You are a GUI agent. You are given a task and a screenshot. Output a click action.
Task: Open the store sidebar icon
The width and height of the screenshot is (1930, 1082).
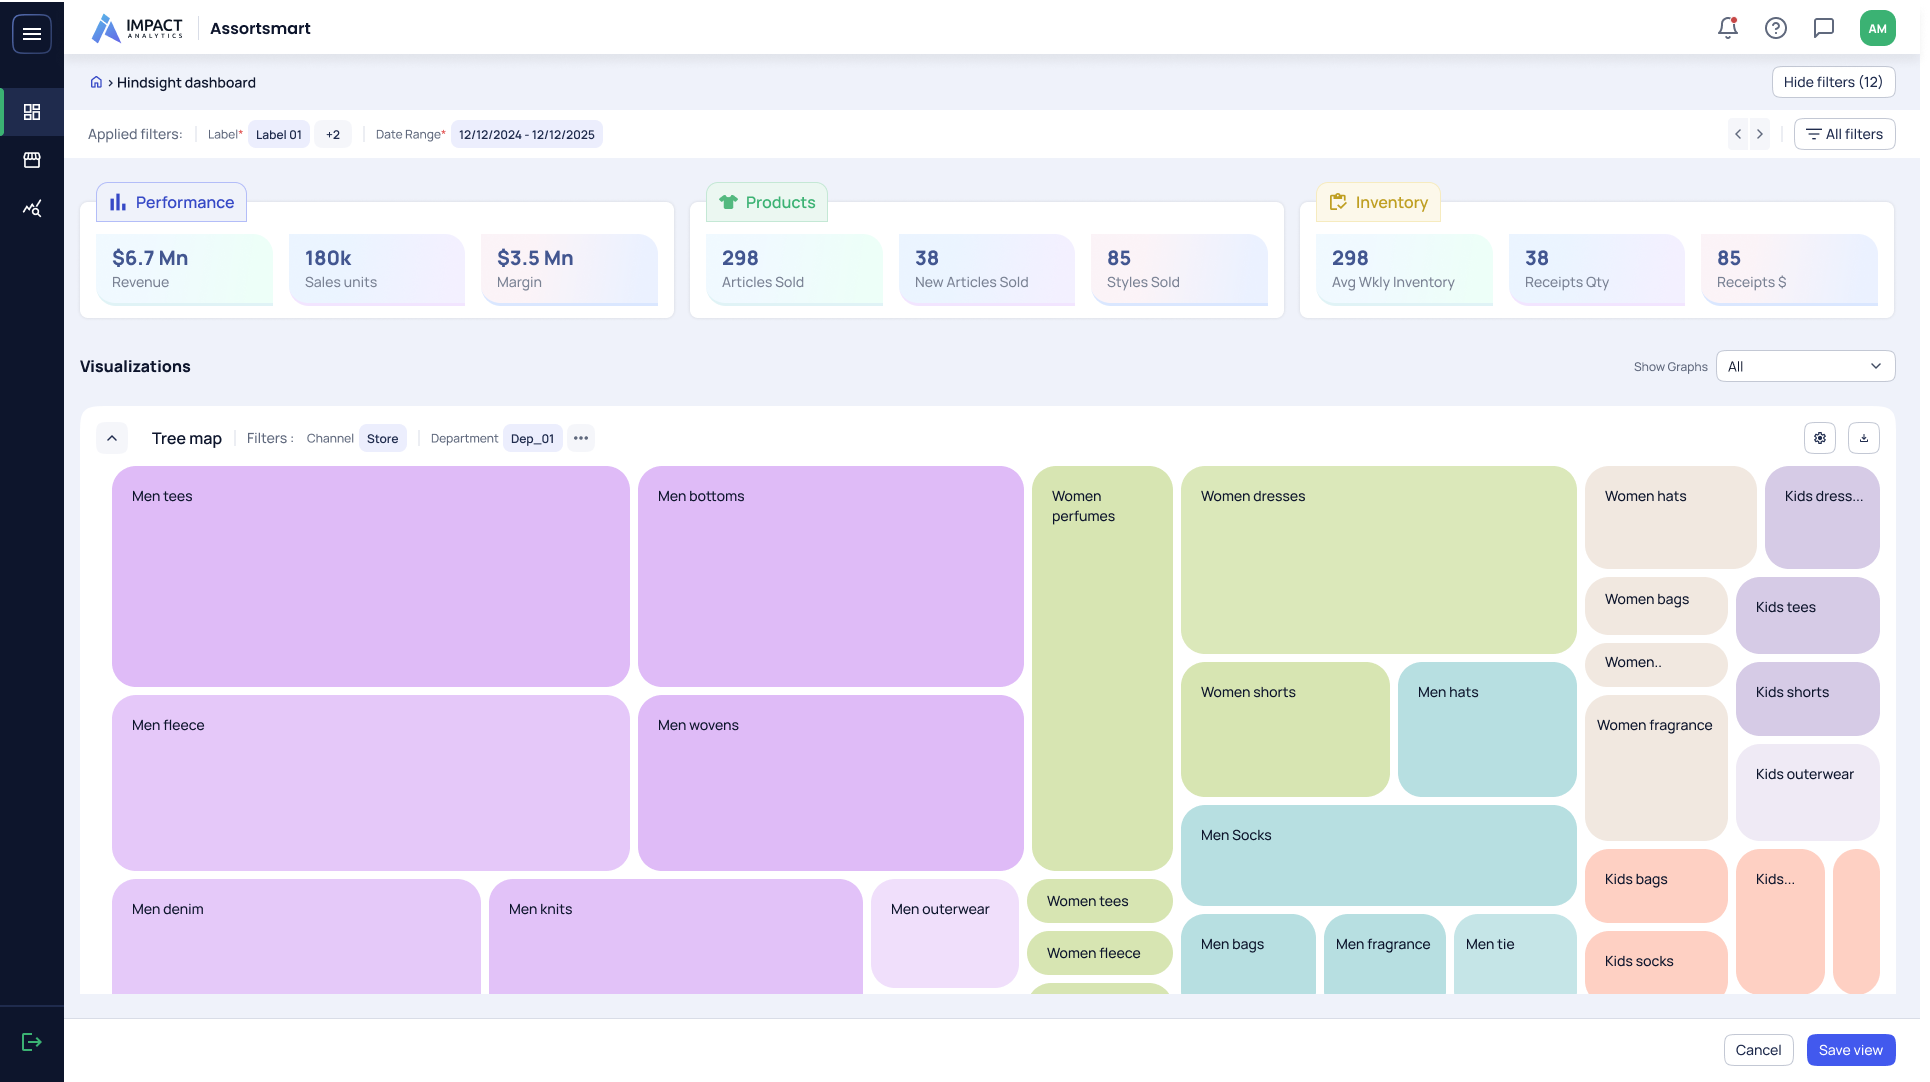32,160
